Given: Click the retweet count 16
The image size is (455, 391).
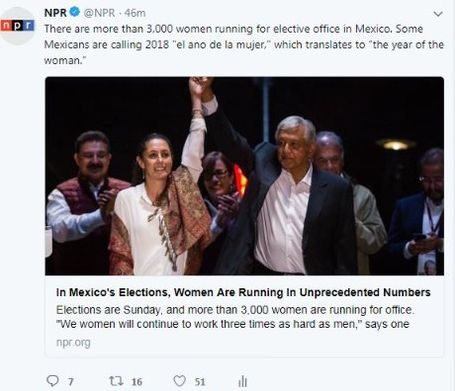Looking at the screenshot, I should tap(137, 382).
